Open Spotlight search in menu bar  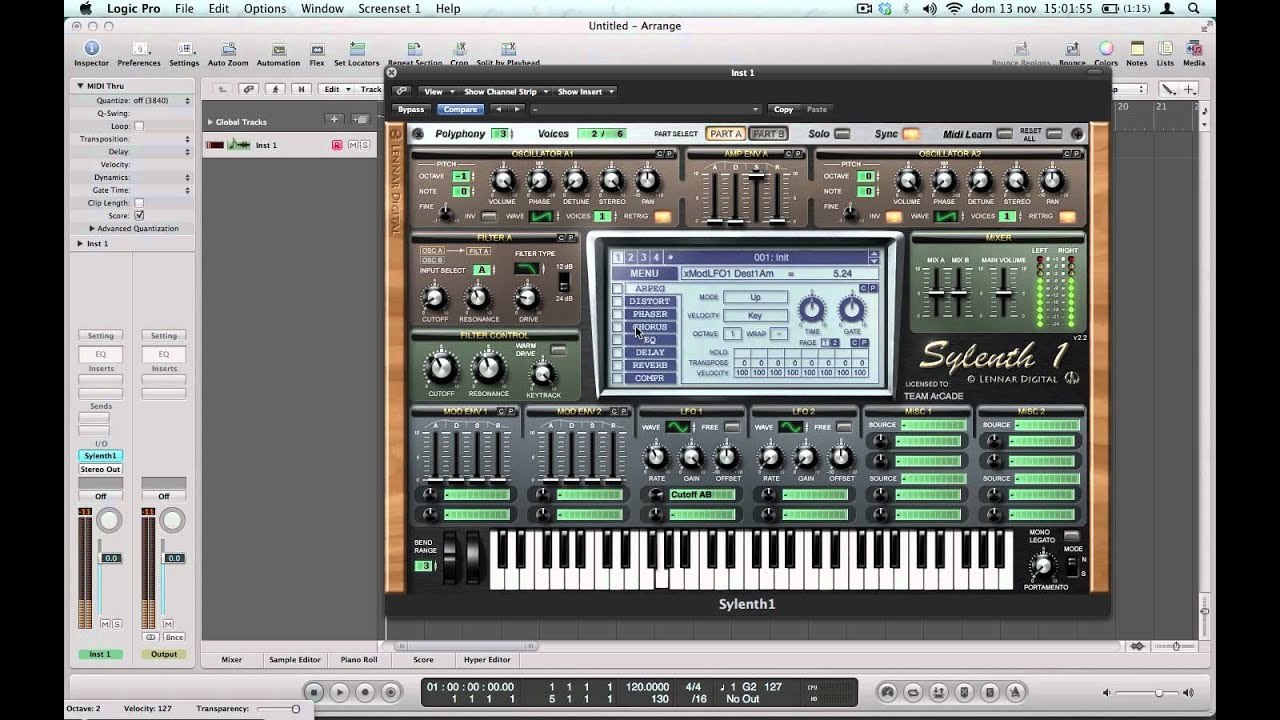(x=1194, y=8)
